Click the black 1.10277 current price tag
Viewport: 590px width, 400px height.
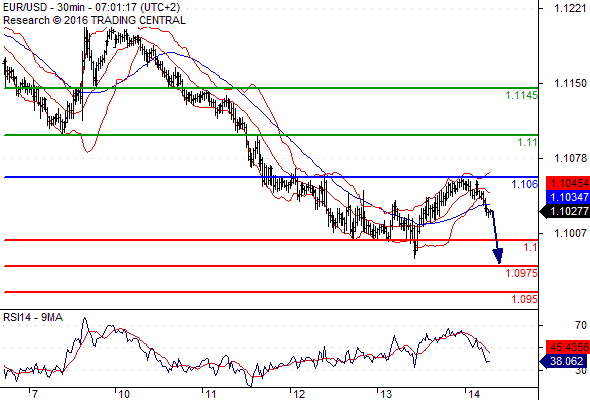[x=564, y=211]
